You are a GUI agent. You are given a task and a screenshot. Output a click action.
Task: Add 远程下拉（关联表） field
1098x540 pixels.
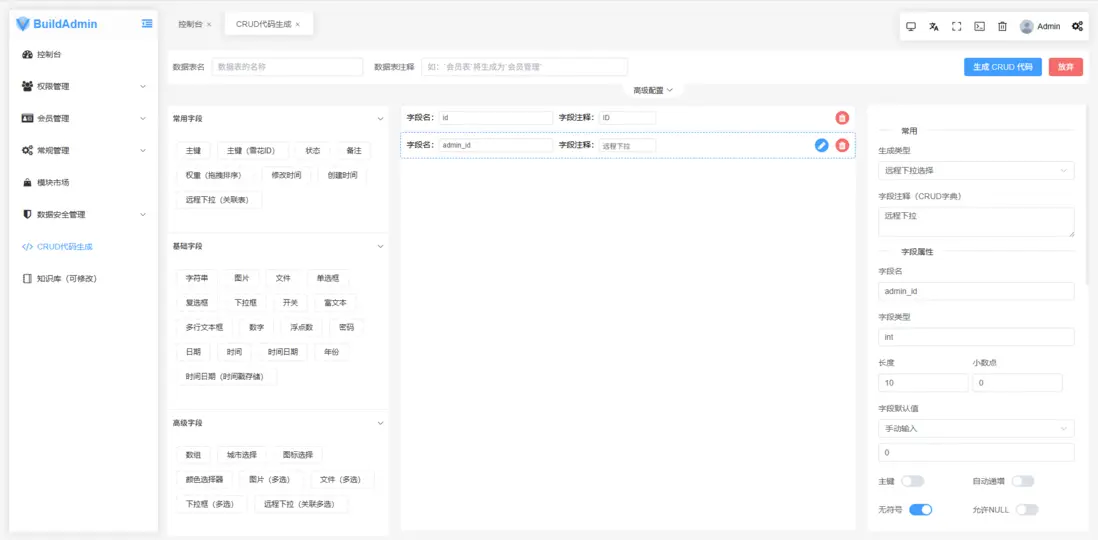(x=219, y=200)
